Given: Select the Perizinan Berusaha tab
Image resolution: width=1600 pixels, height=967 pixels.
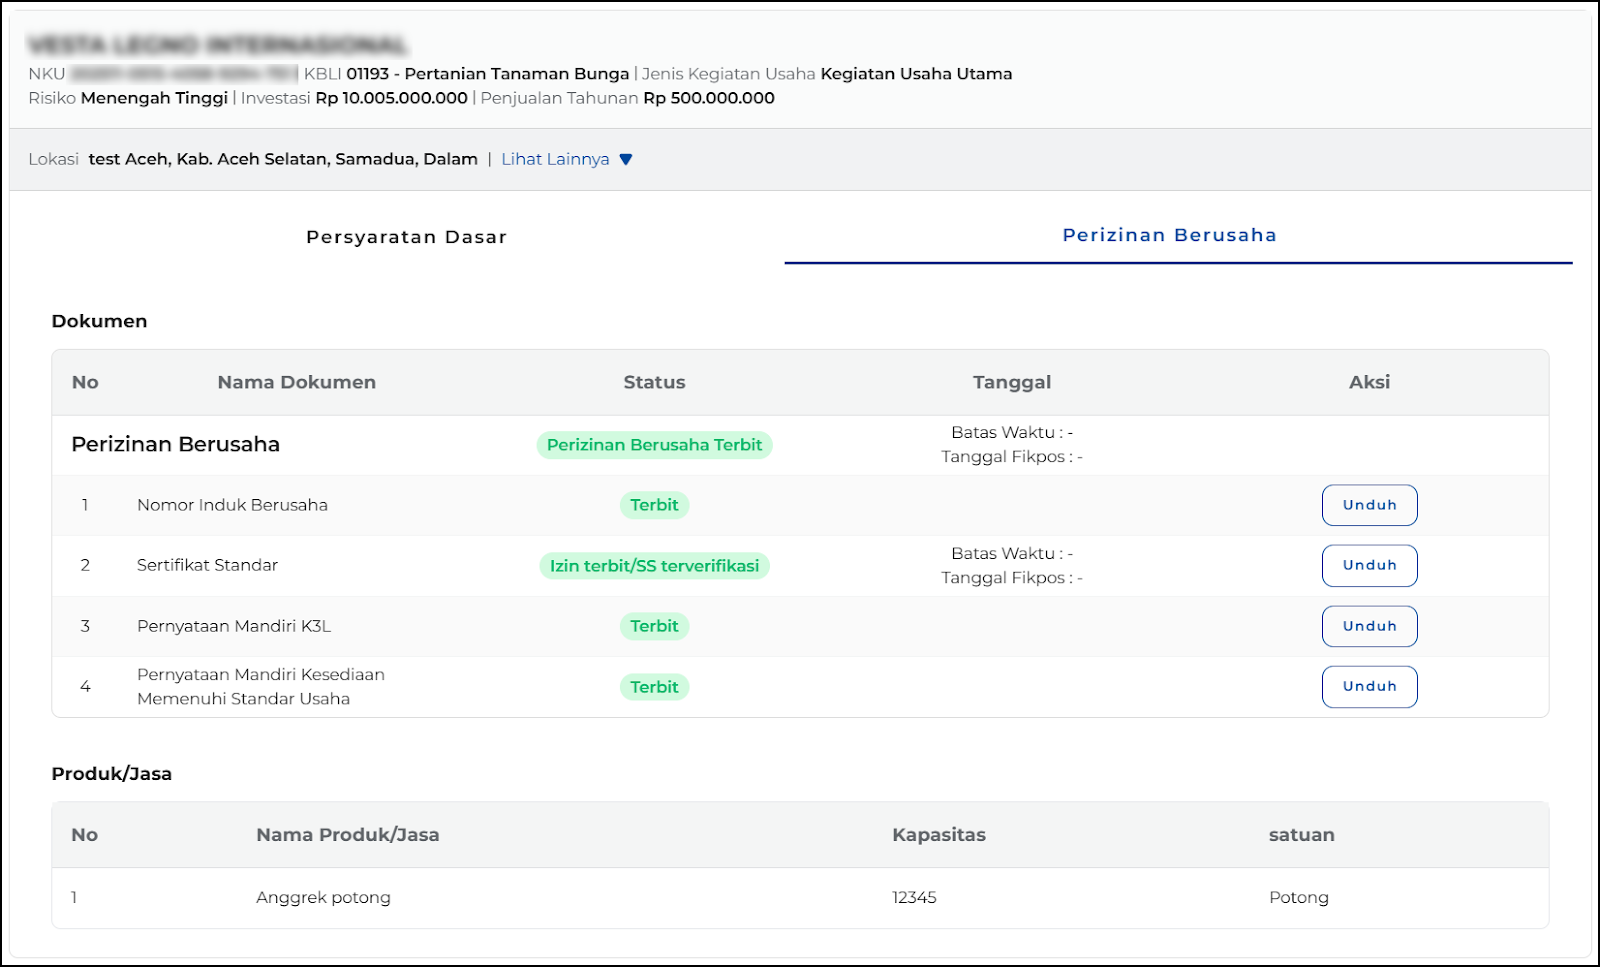Looking at the screenshot, I should (x=1169, y=235).
